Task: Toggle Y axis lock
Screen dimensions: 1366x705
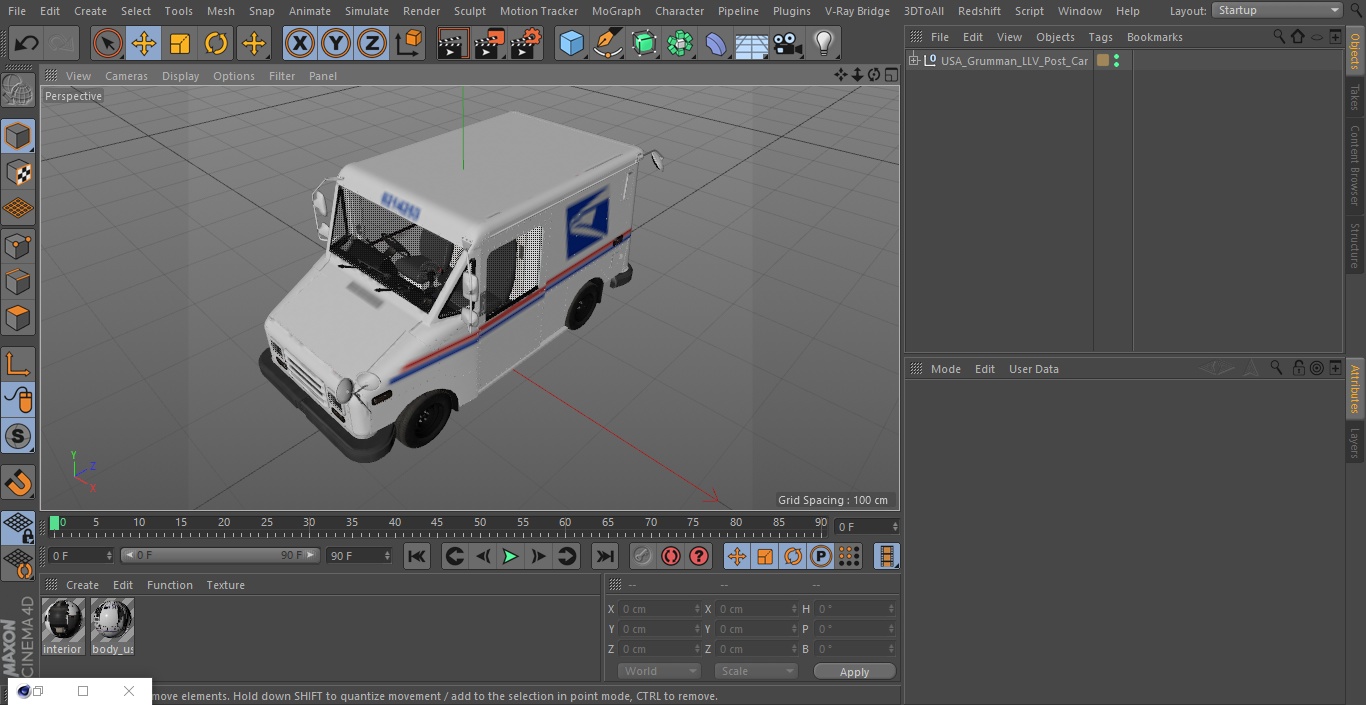Action: tap(336, 43)
